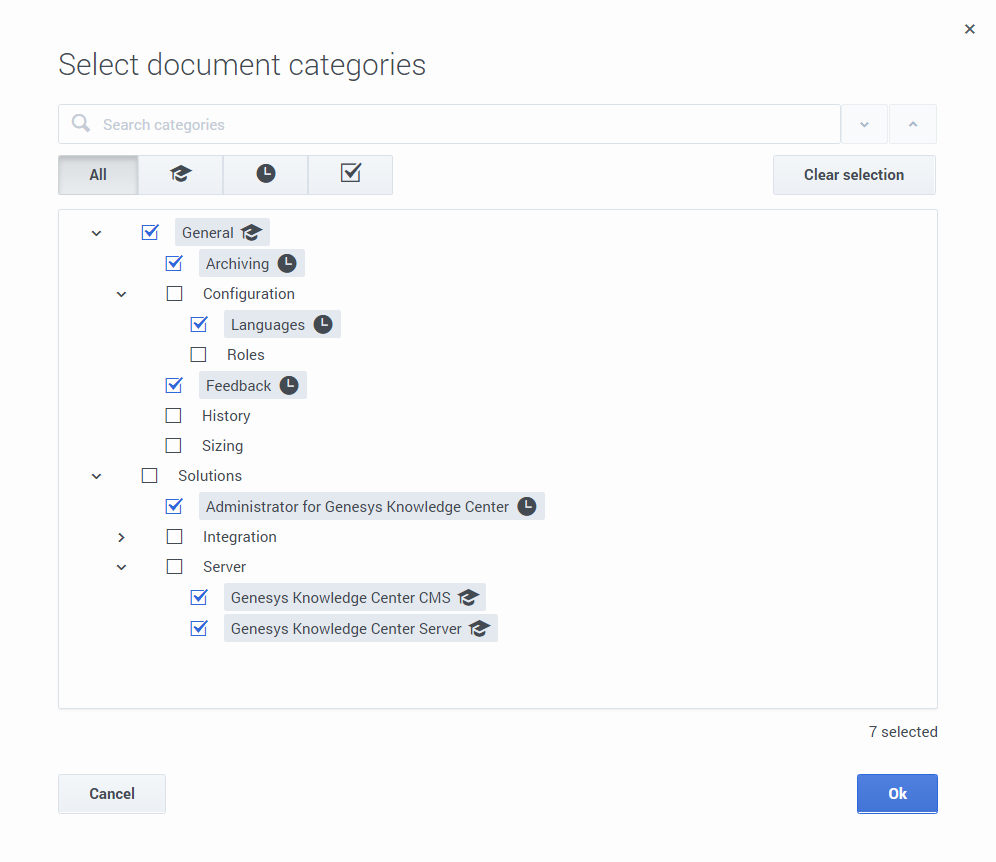Viewport: 996px width, 862px height.
Task: Click the checkmark selected filter tab
Action: pos(350,174)
